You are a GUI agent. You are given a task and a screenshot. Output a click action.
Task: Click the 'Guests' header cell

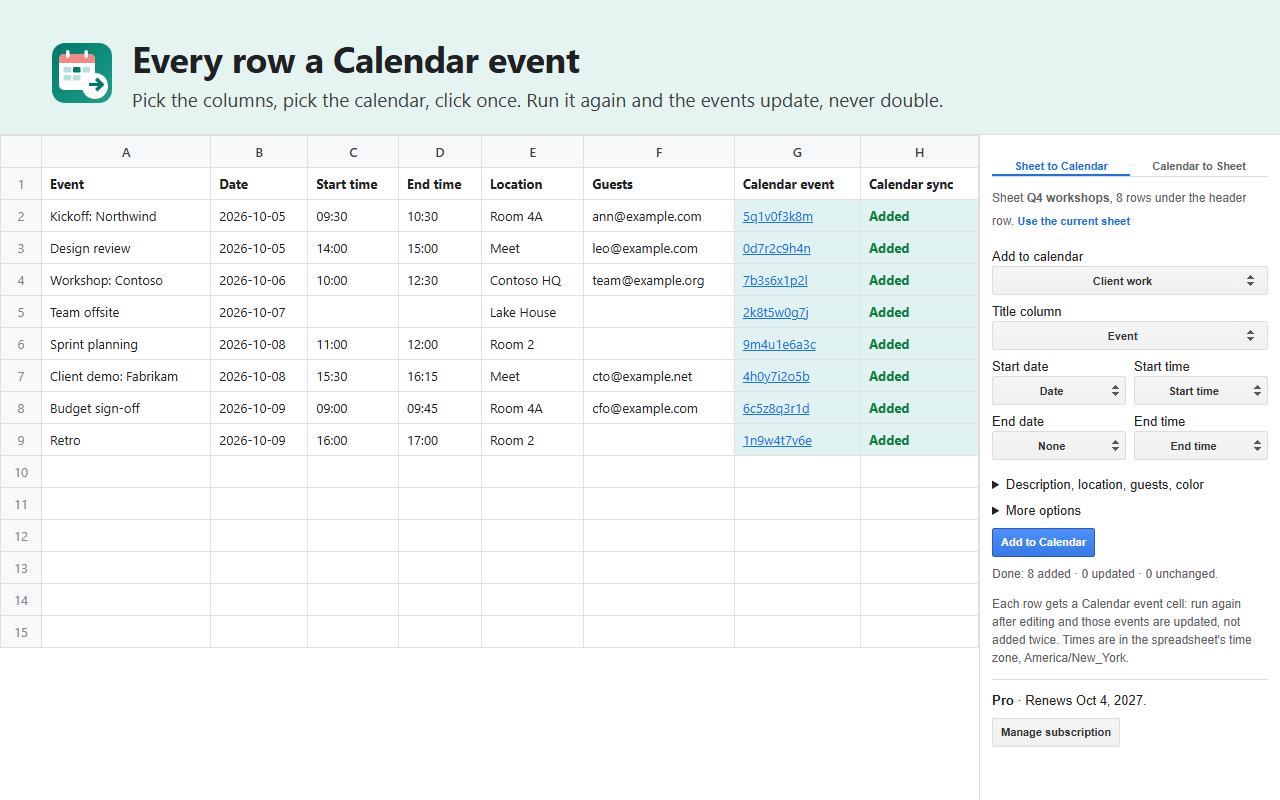point(659,184)
